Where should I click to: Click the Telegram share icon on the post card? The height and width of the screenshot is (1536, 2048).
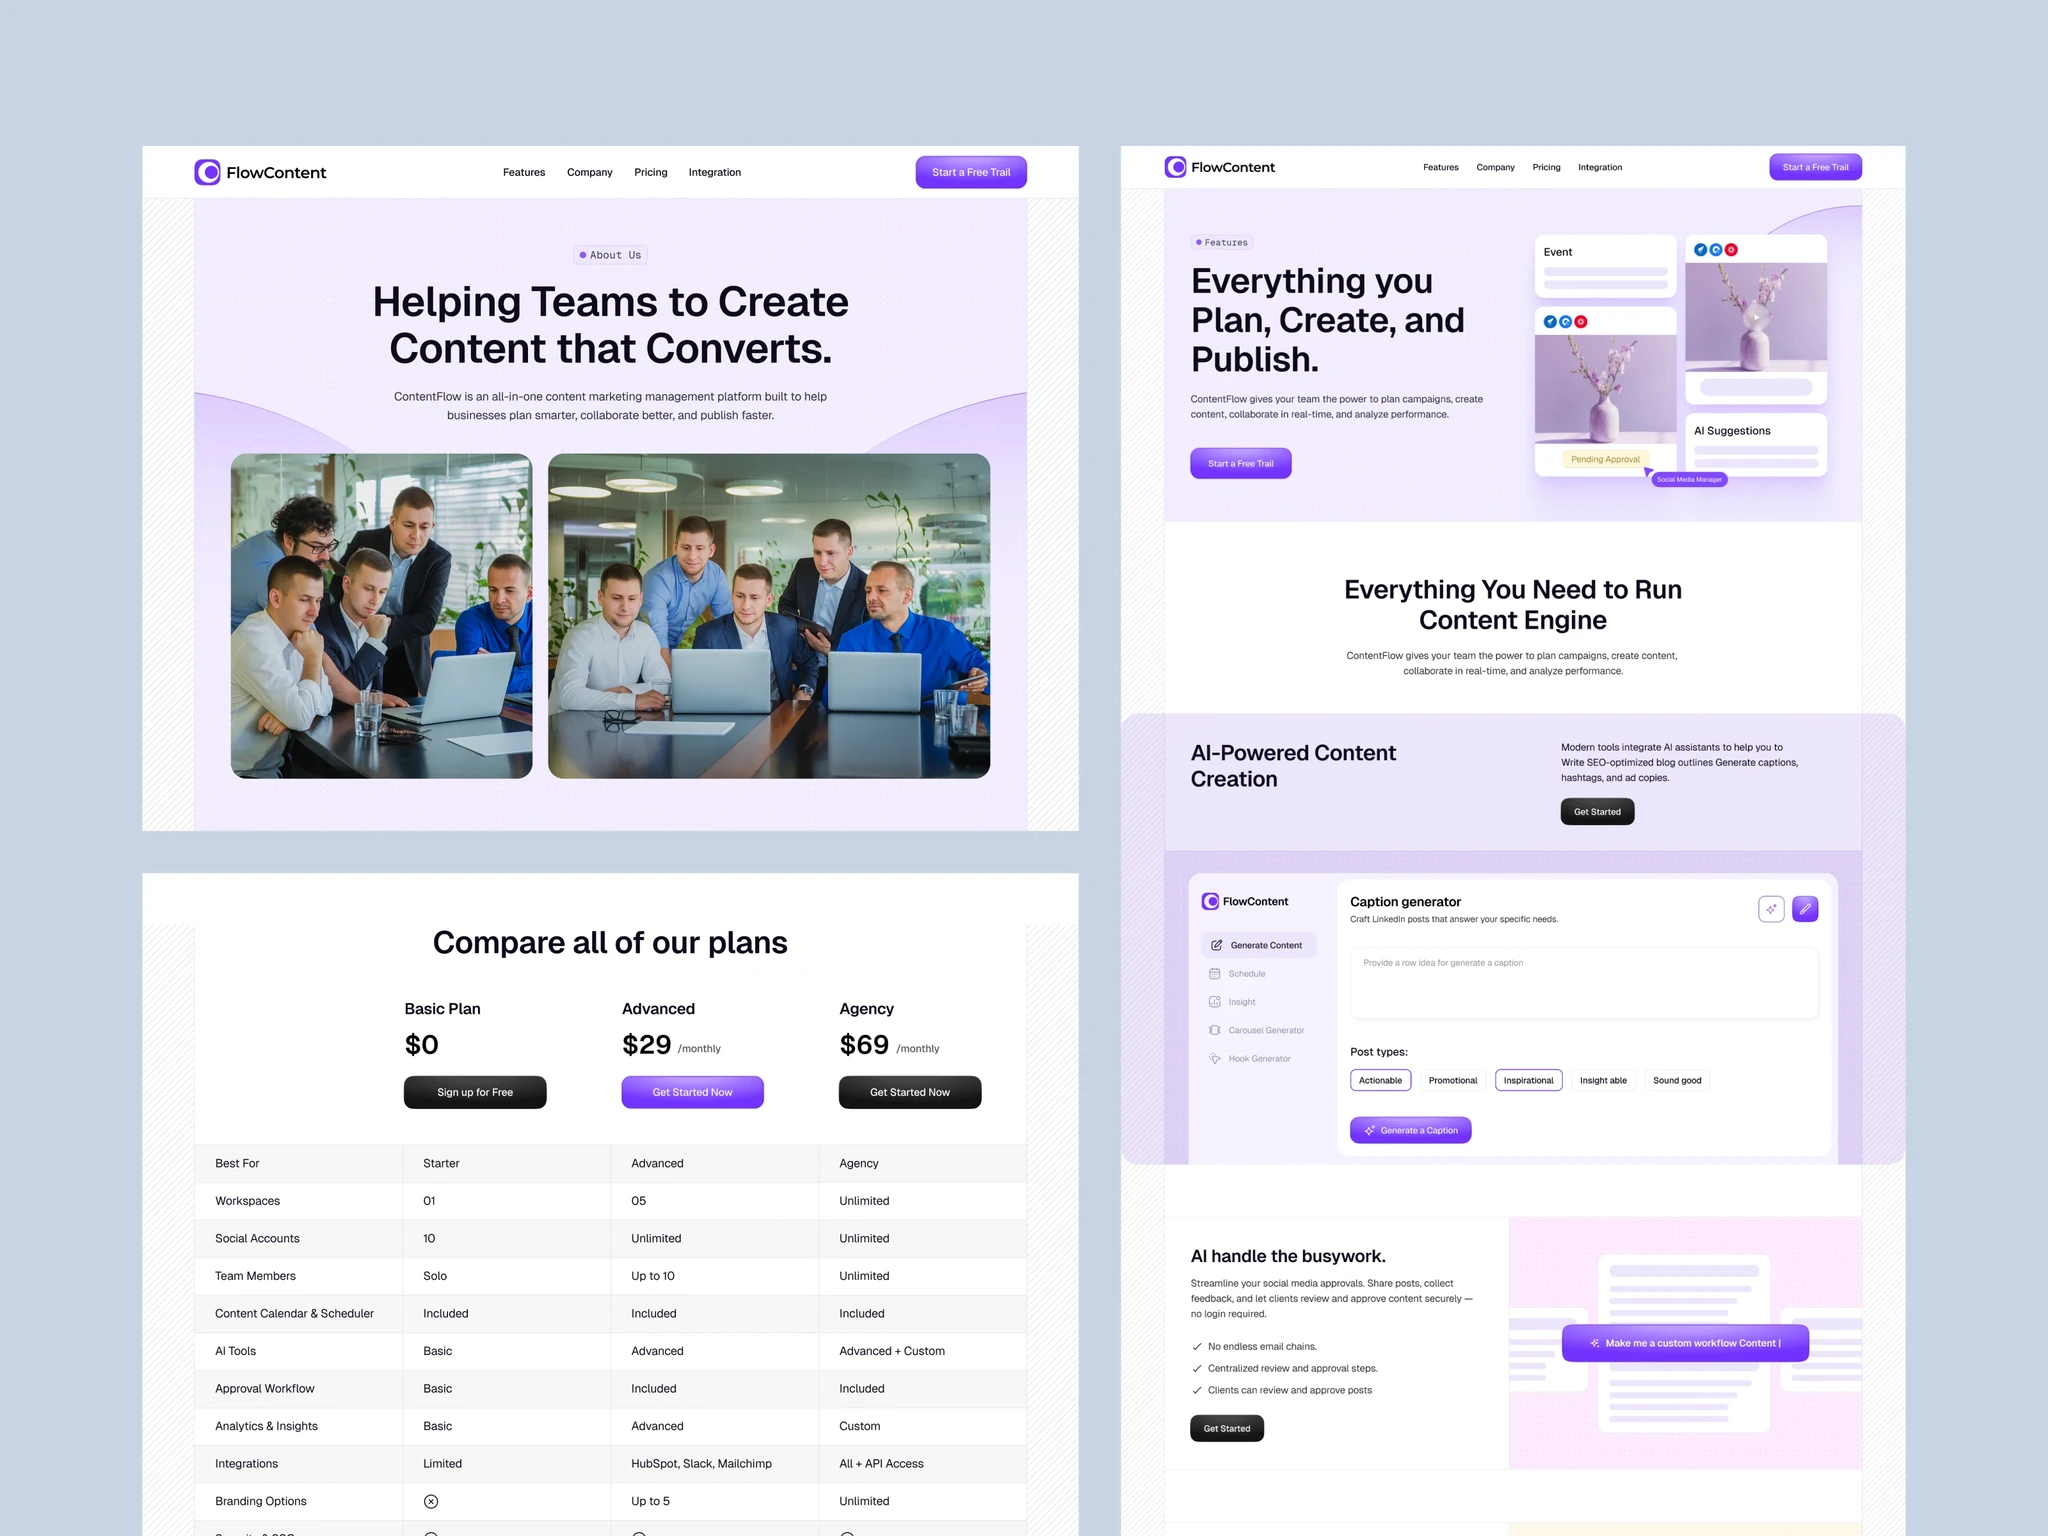coord(1700,250)
